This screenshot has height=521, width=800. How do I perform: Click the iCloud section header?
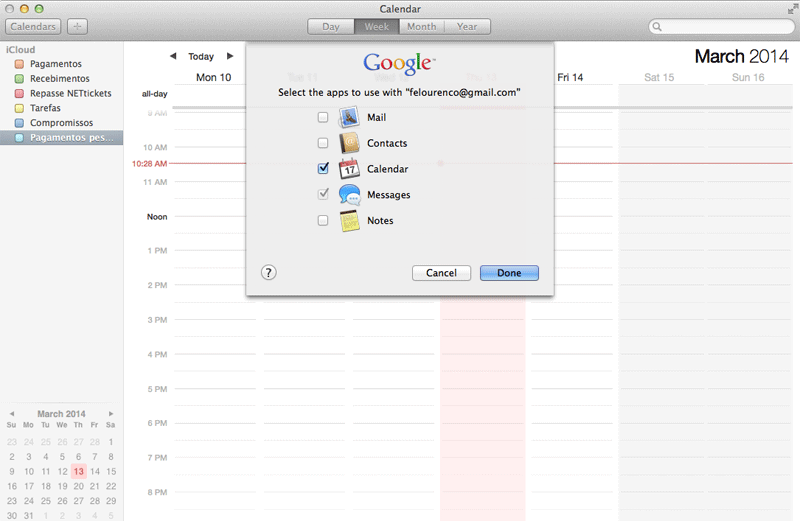click(x=20, y=49)
